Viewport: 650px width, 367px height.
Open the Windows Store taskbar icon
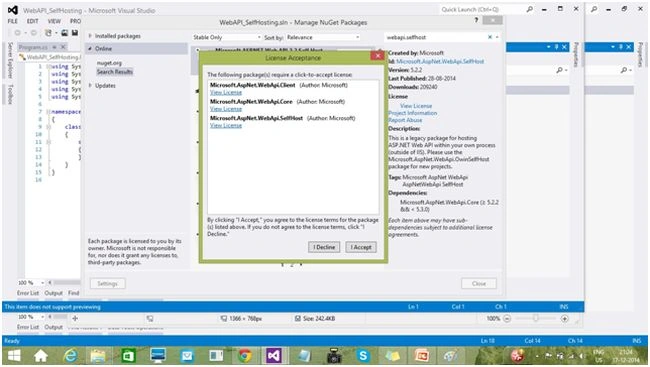(128, 355)
